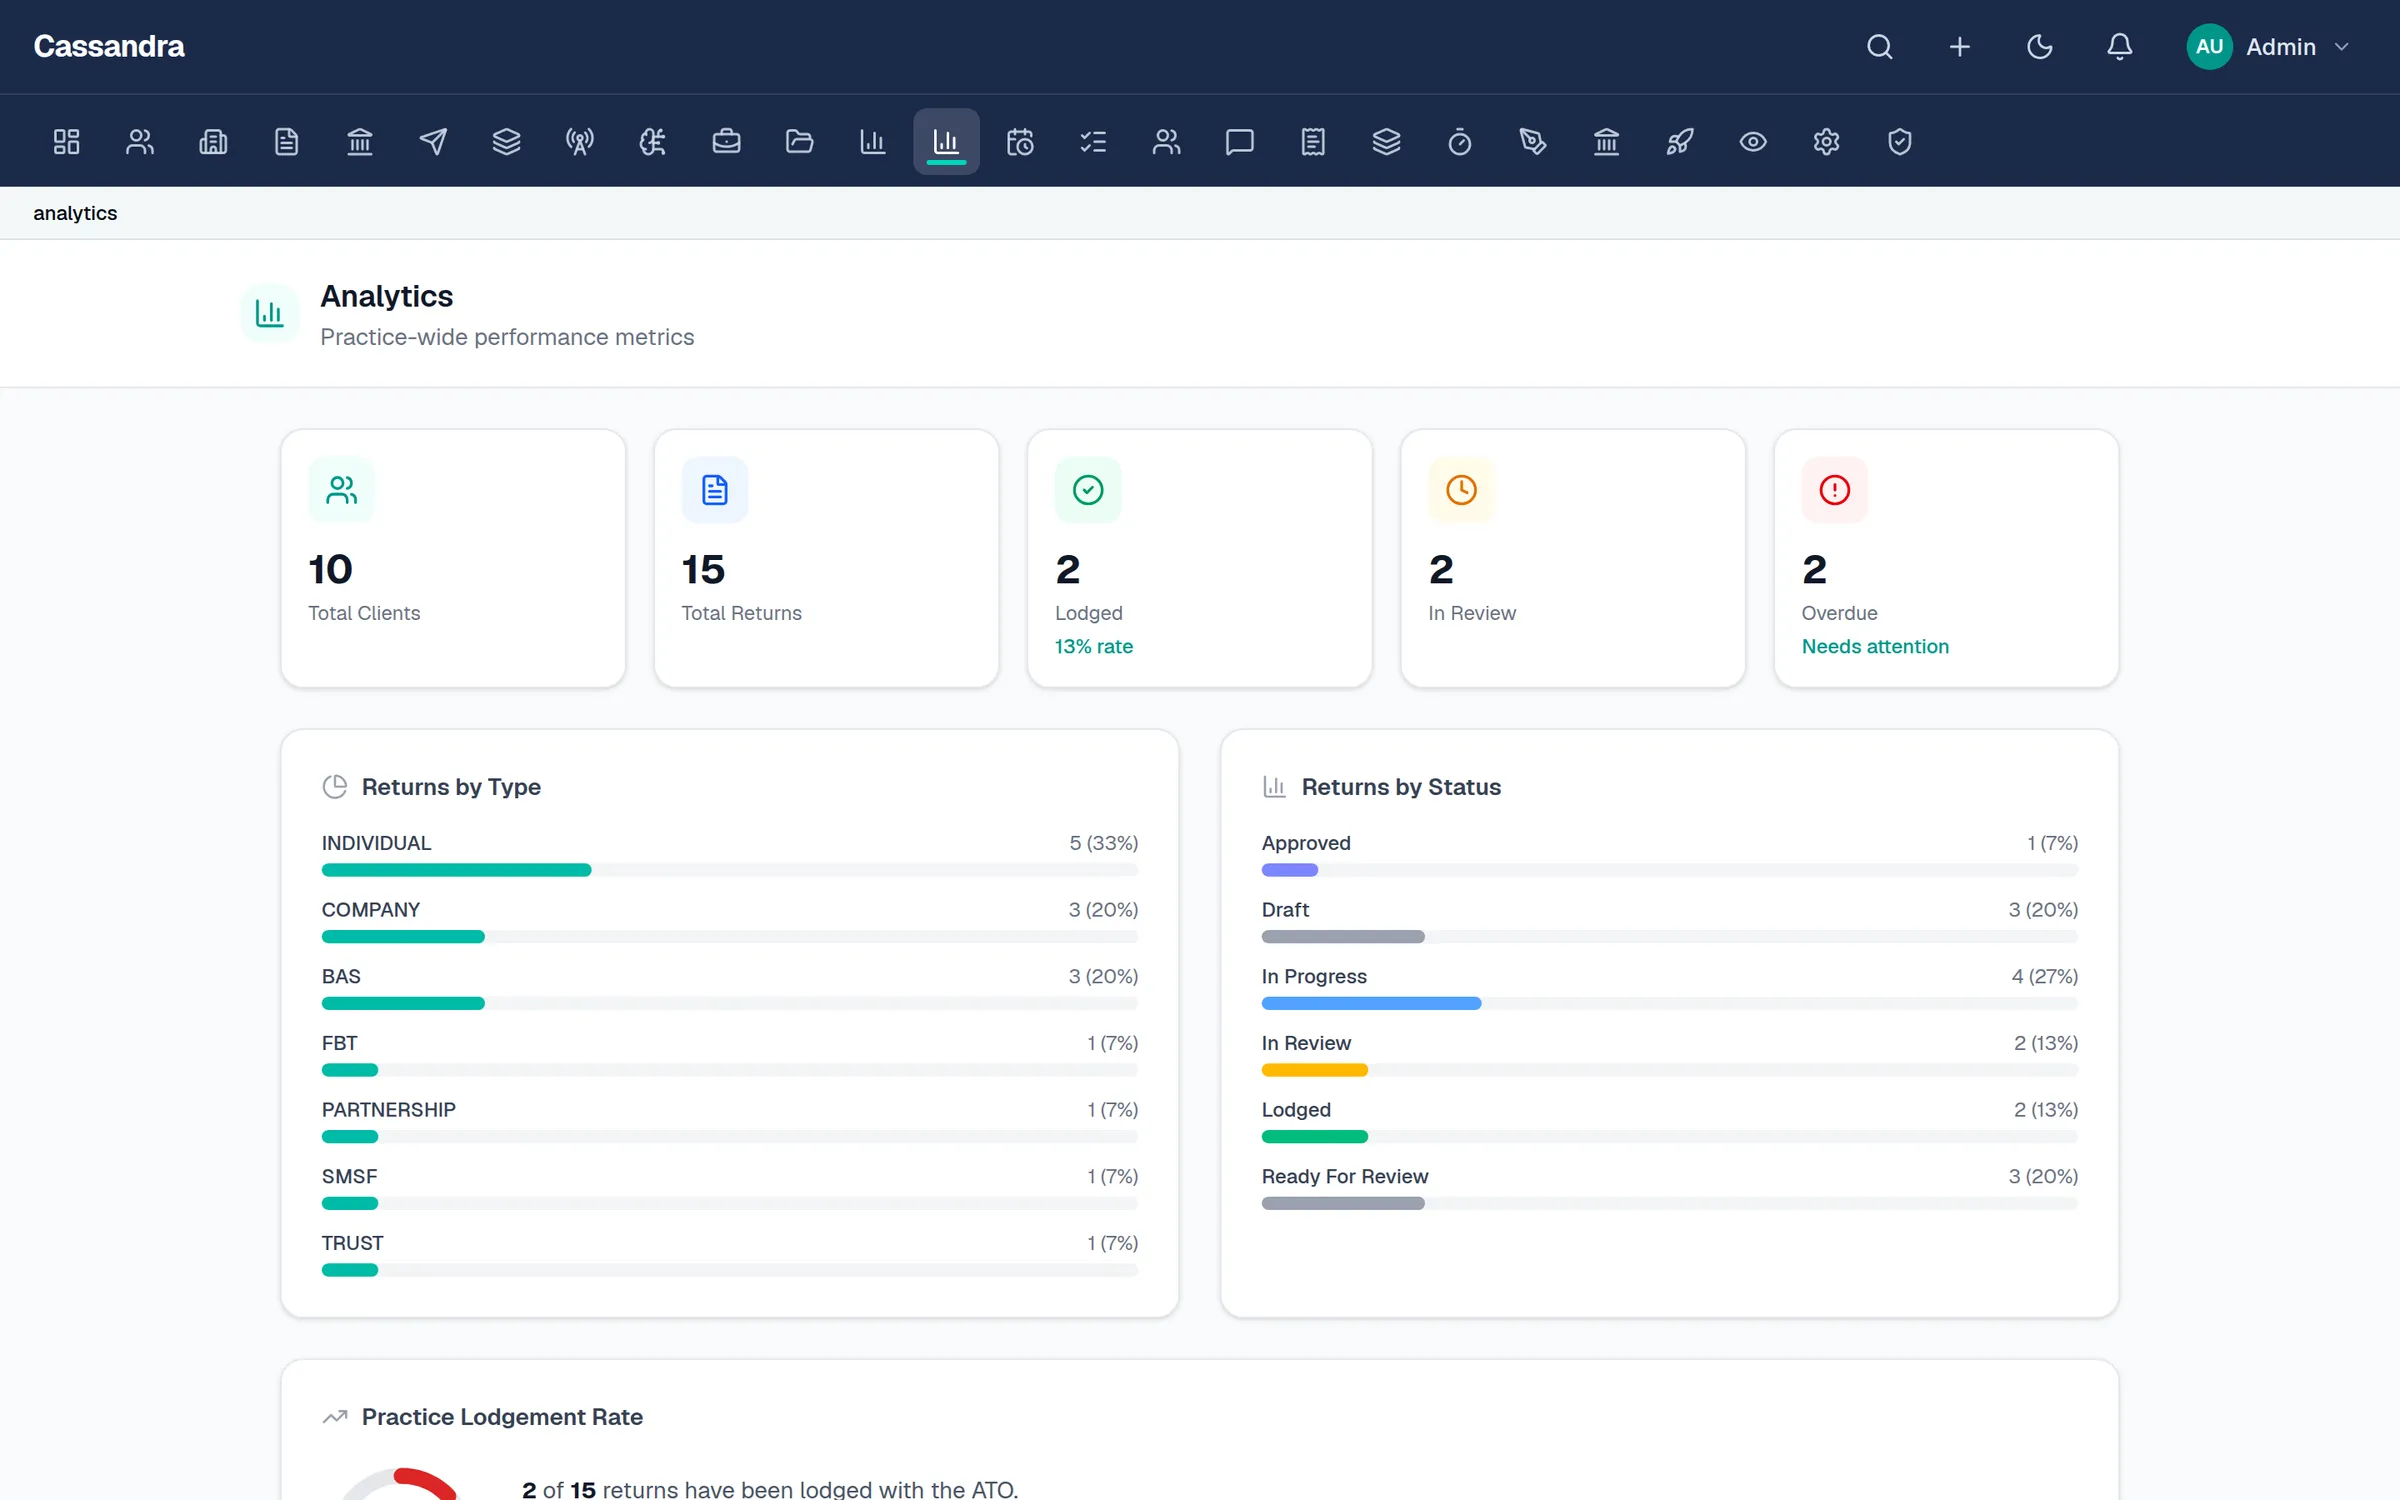
Task: Click the Draft status label
Action: pos(1285,910)
